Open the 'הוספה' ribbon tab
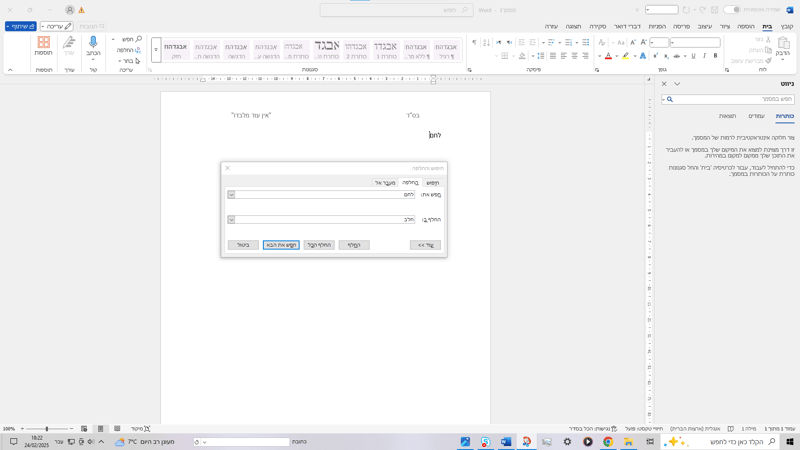 (746, 27)
